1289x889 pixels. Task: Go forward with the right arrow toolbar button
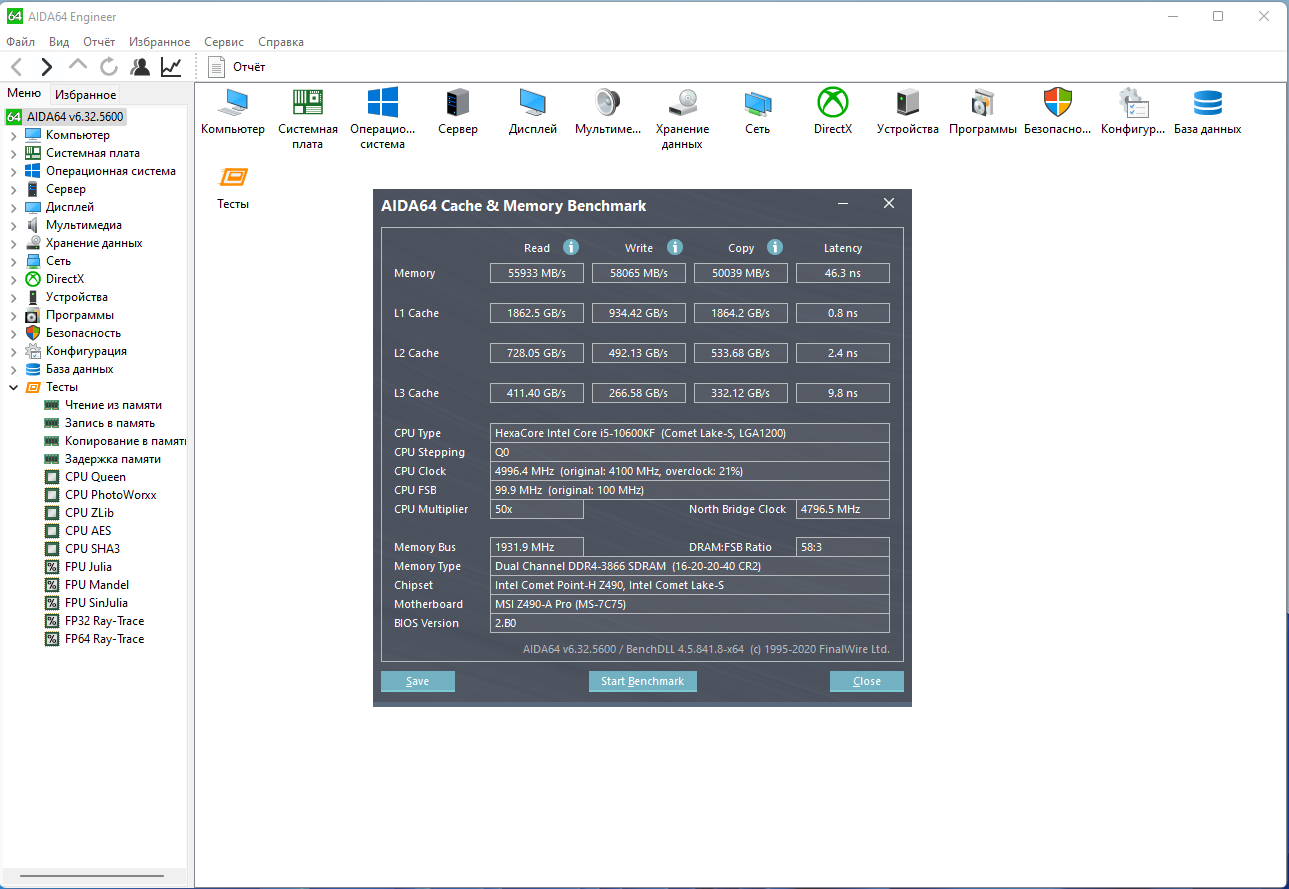(46, 67)
